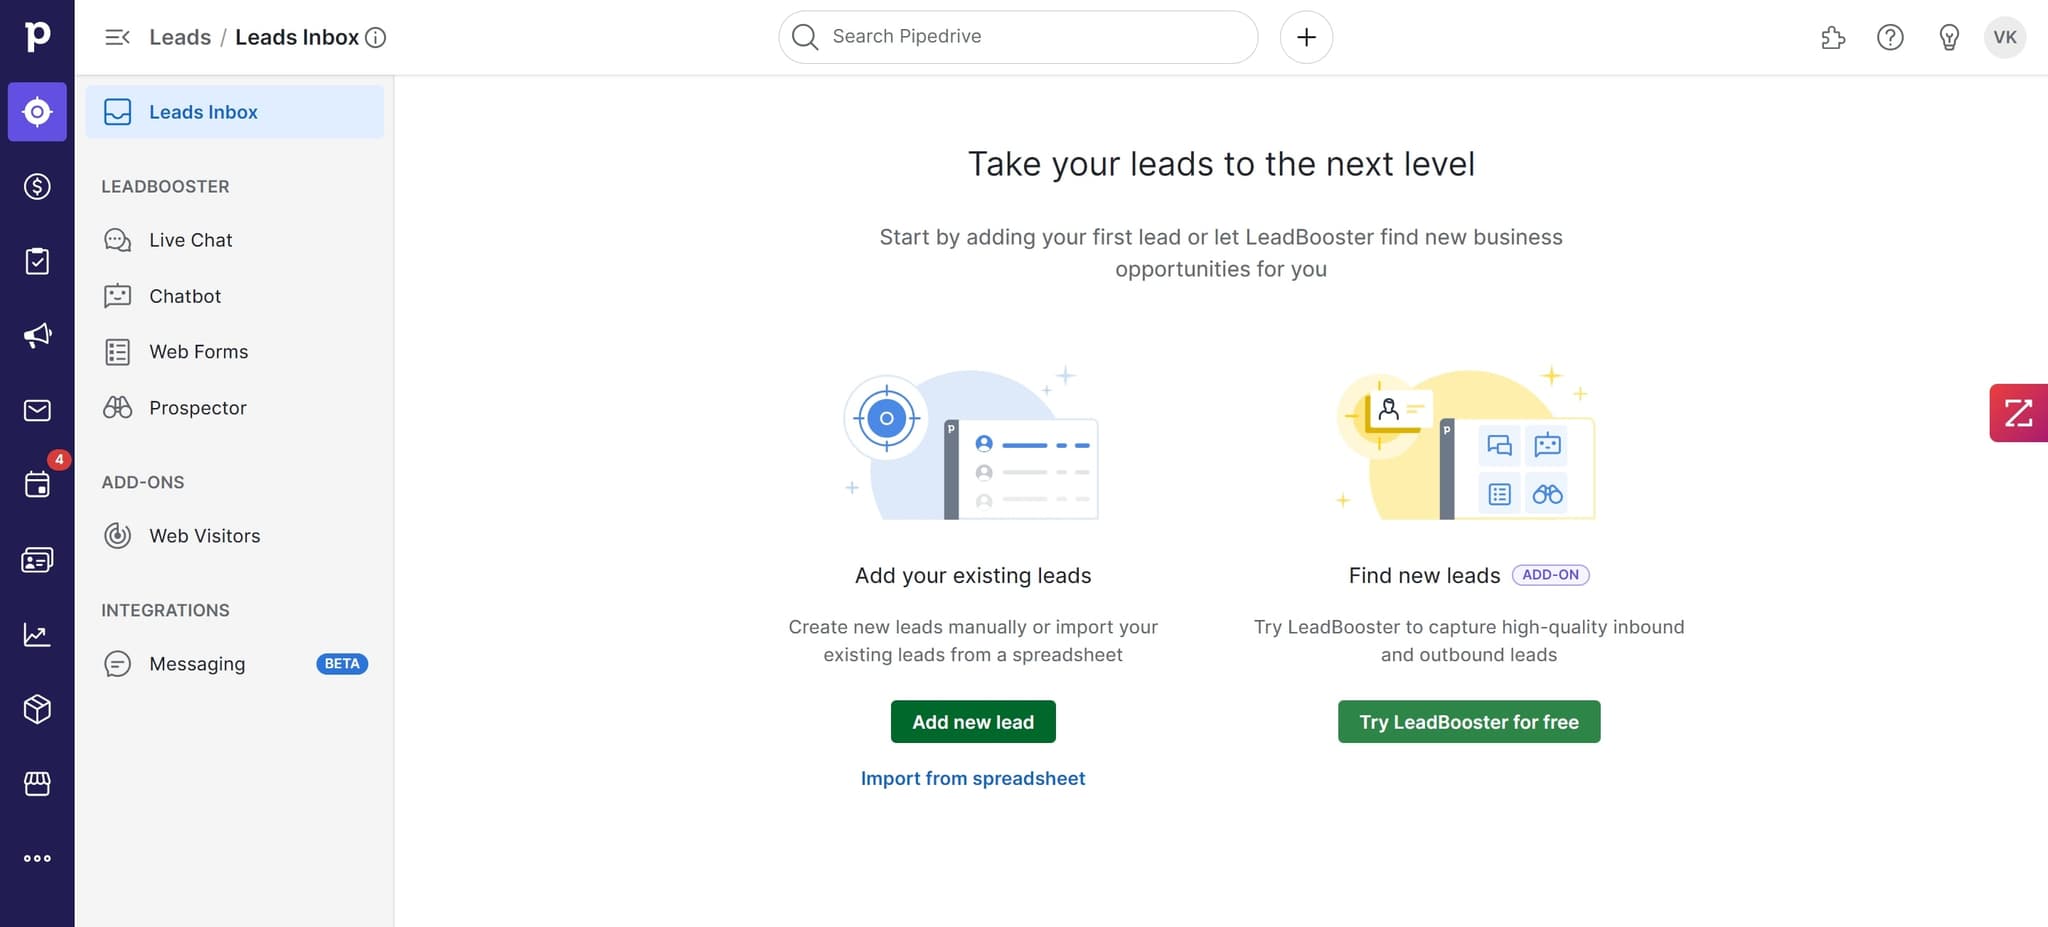Screen dimensions: 2048x927
Task: Collapse the left navigation panel
Action: click(117, 37)
